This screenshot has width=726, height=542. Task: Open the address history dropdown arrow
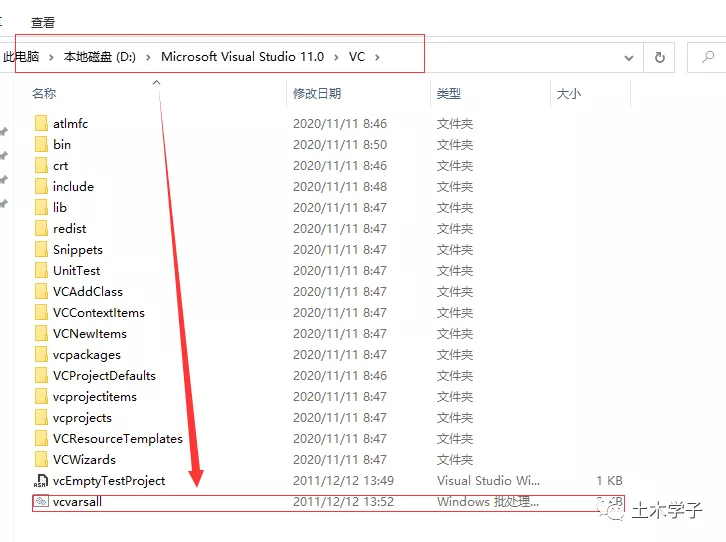pyautogui.click(x=628, y=58)
